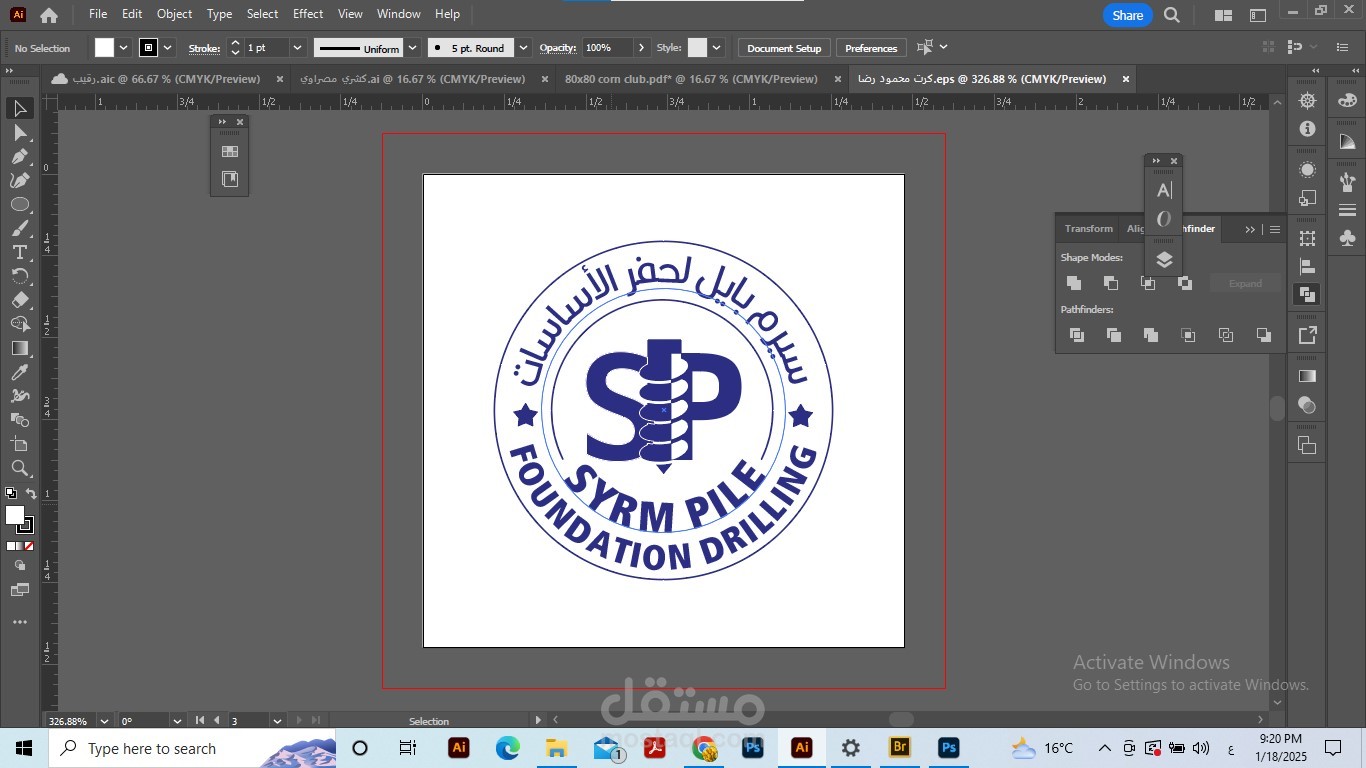Screen dimensions: 1366x768
Task: Pick the Ellipse tool
Action: coord(19,204)
